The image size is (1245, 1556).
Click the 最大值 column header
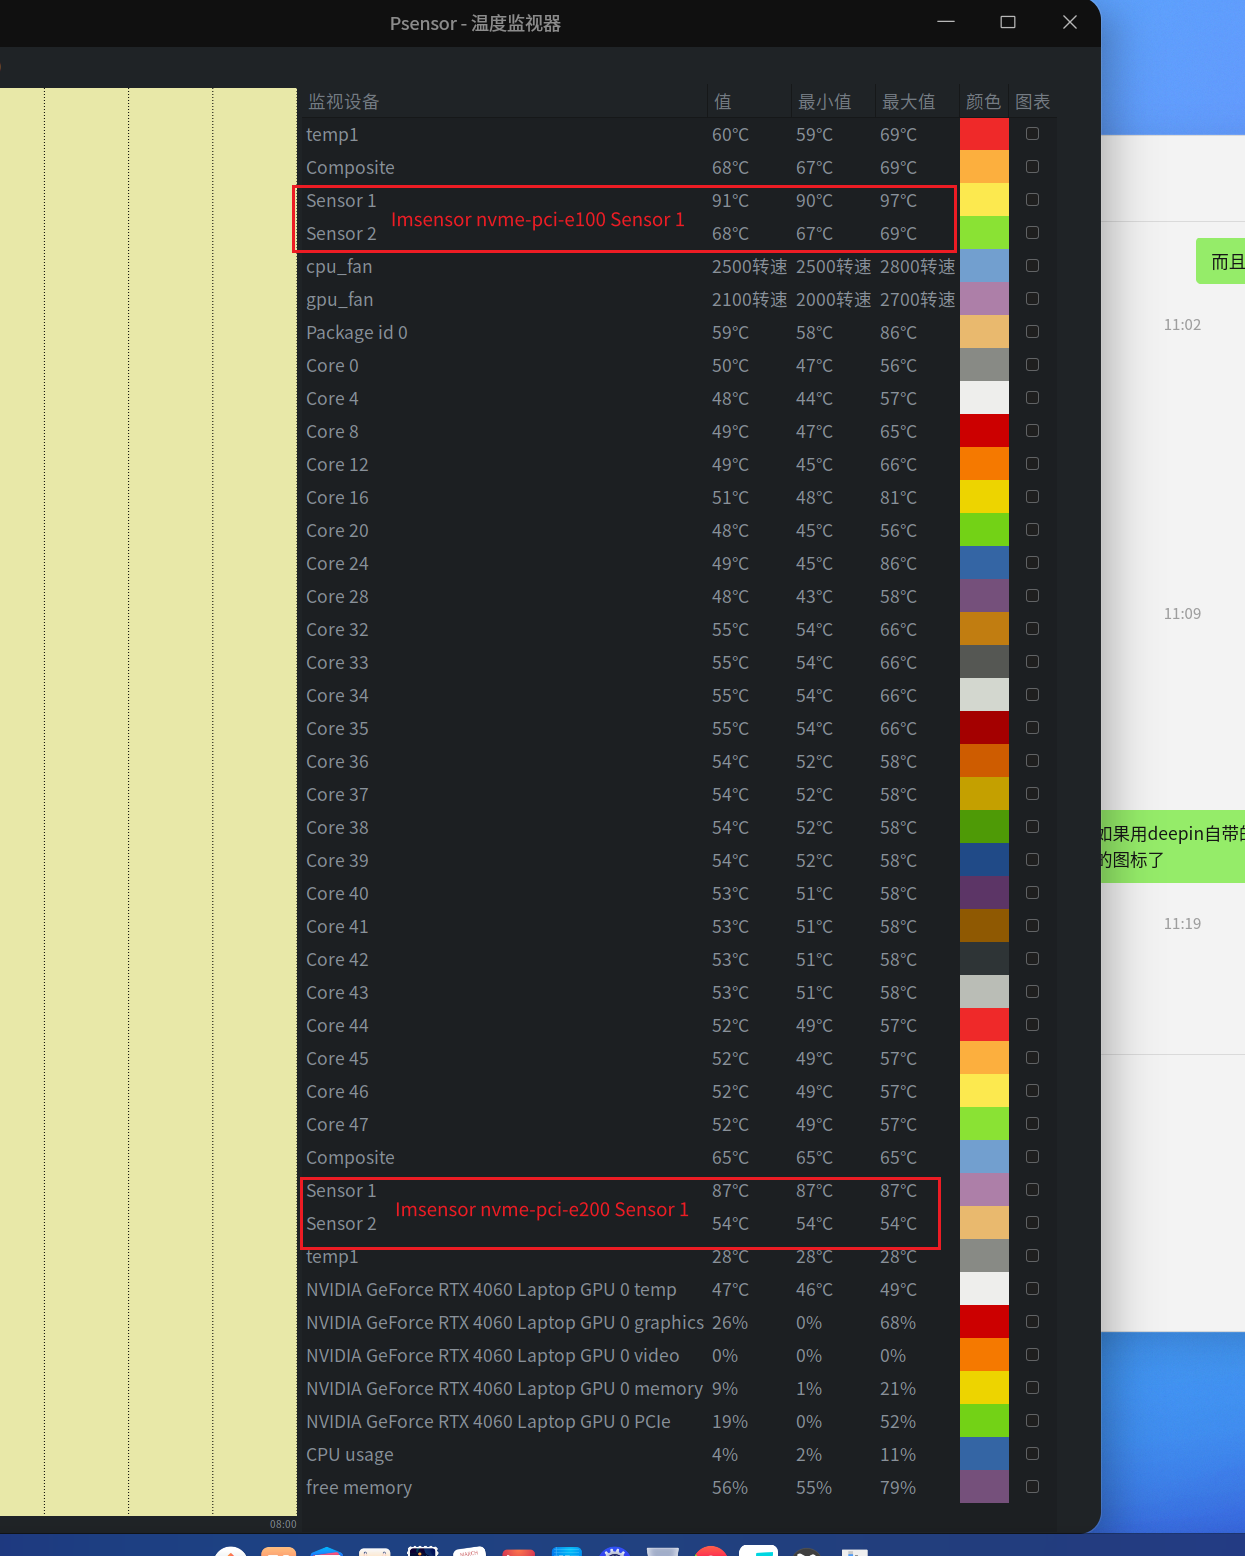point(908,102)
